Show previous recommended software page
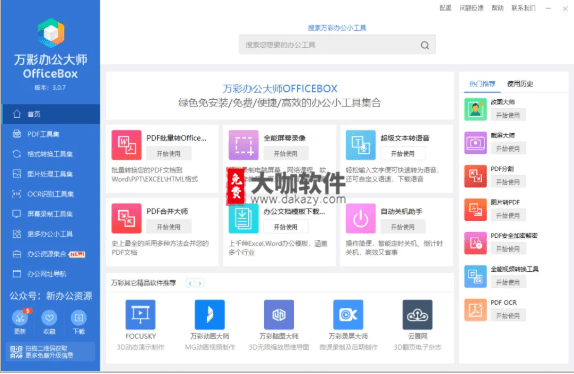574x374 pixels. click(190, 283)
